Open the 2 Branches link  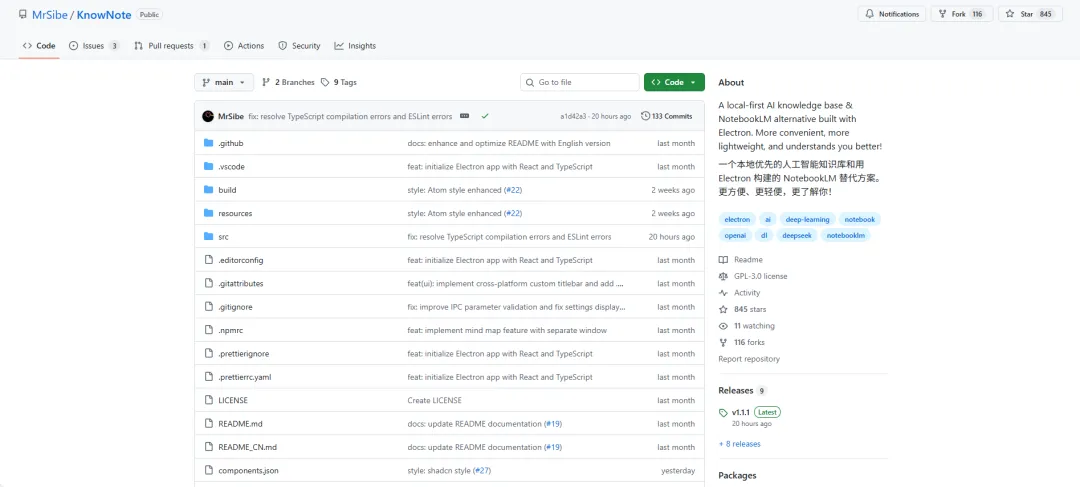(x=289, y=83)
